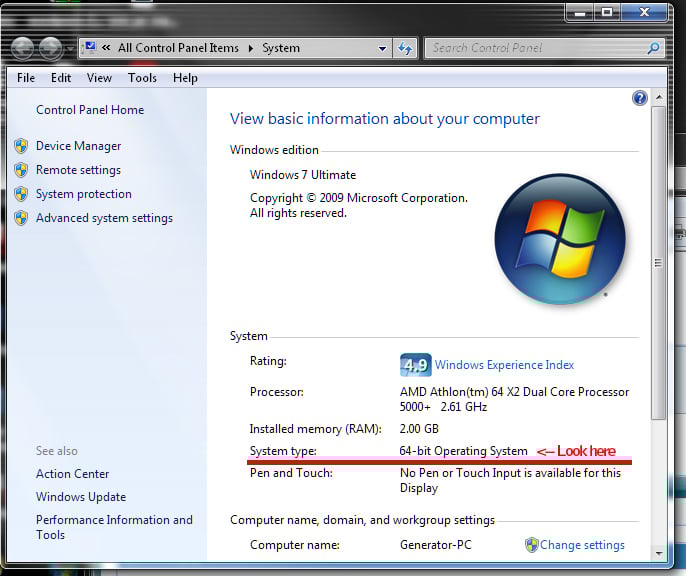Click the System breadcrumb in address bar
The width and height of the screenshot is (686, 576).
281,48
